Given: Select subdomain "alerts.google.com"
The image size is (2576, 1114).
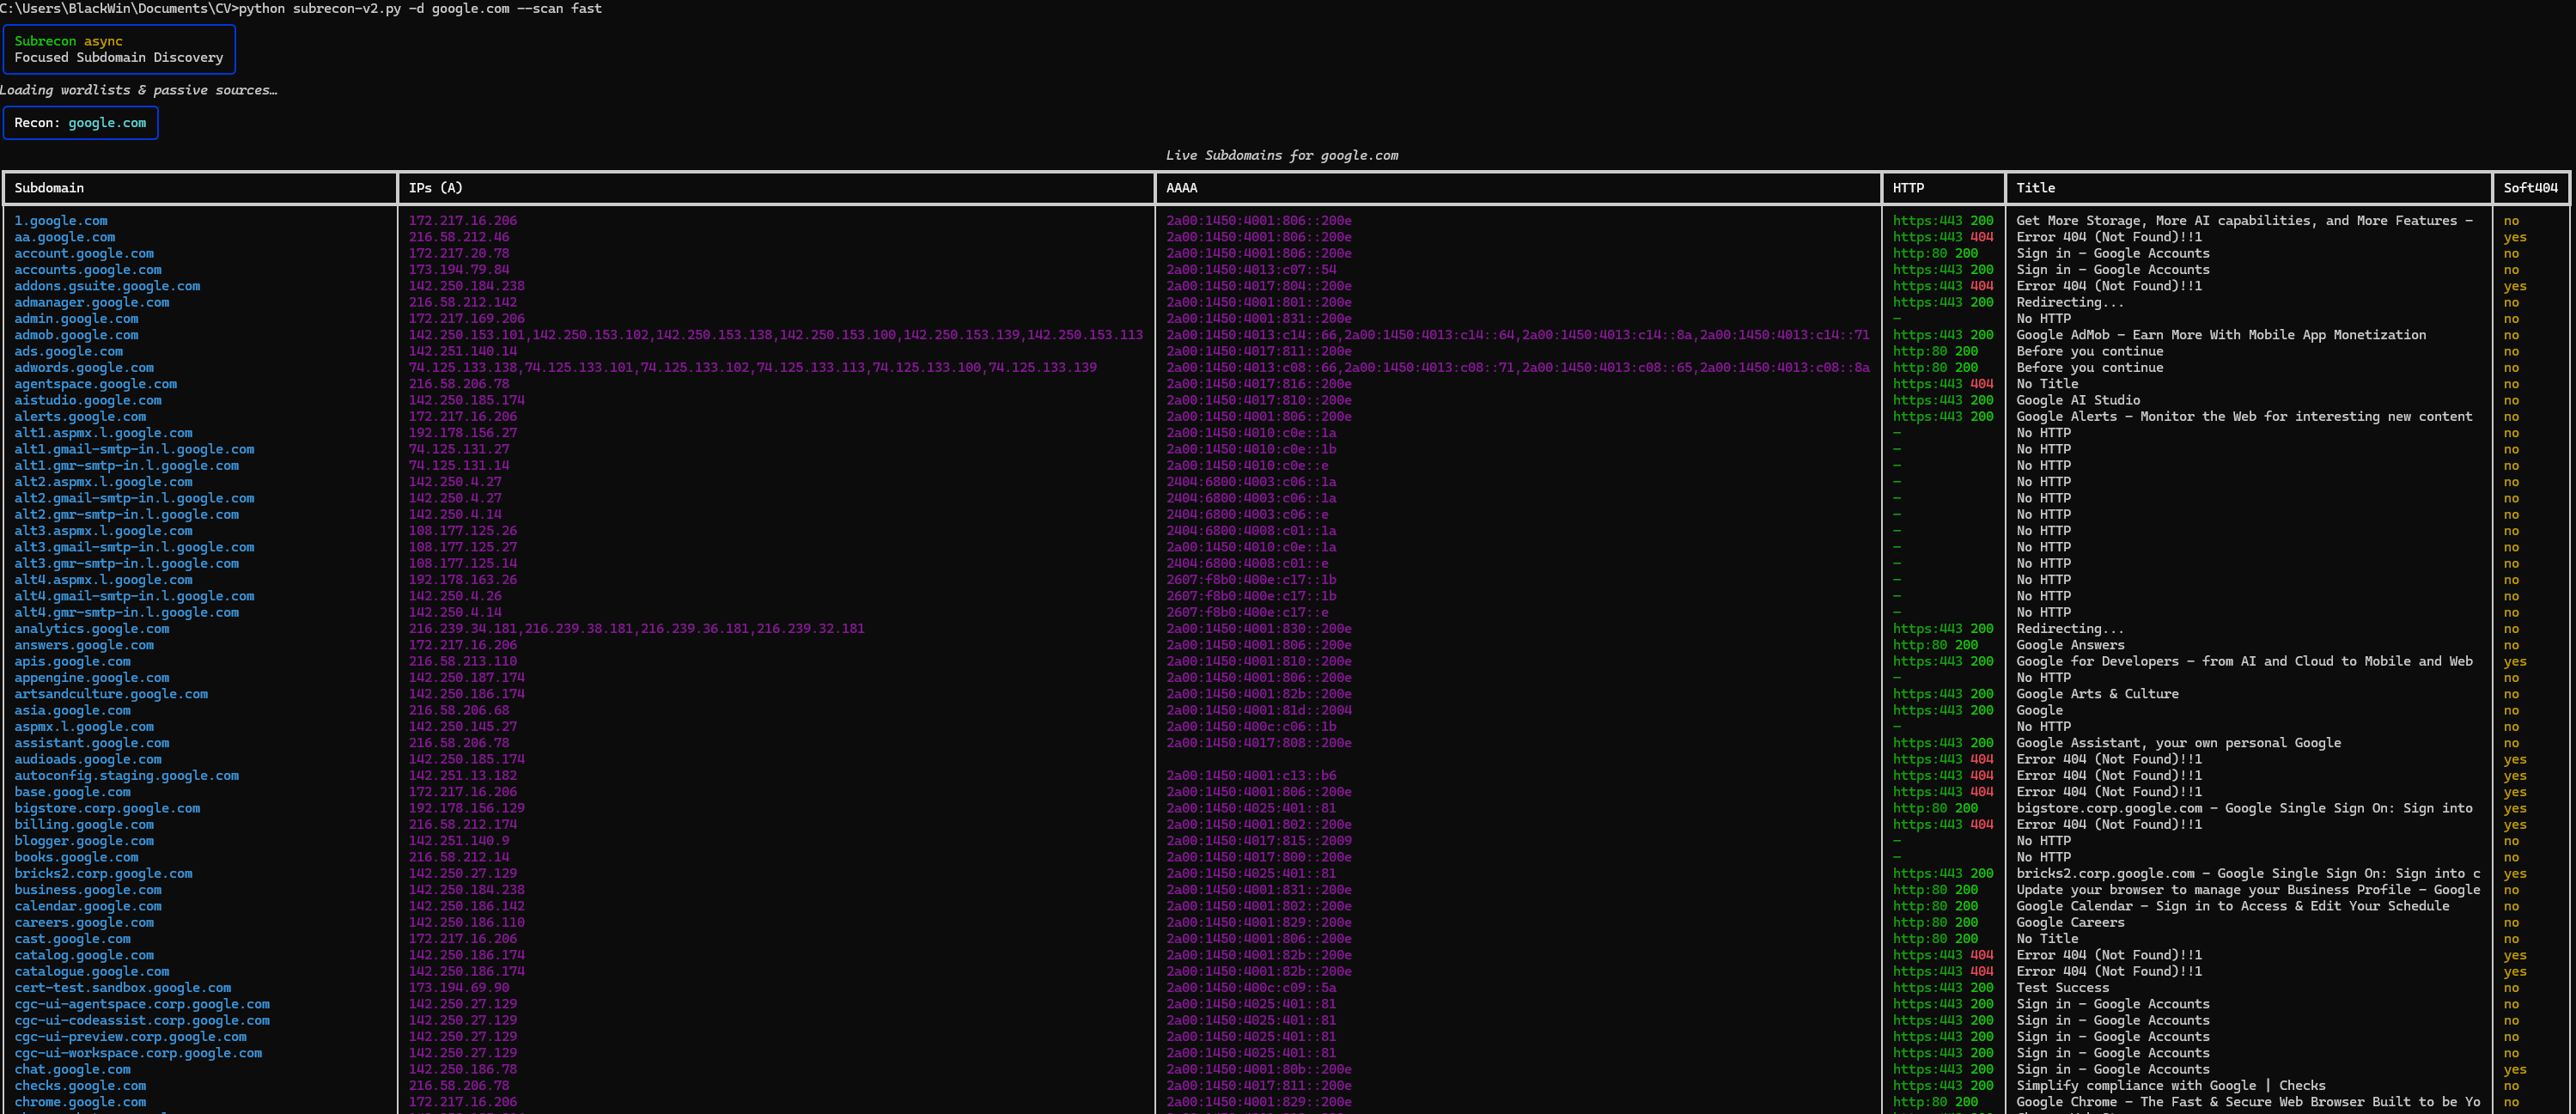Looking at the screenshot, I should (x=80, y=417).
